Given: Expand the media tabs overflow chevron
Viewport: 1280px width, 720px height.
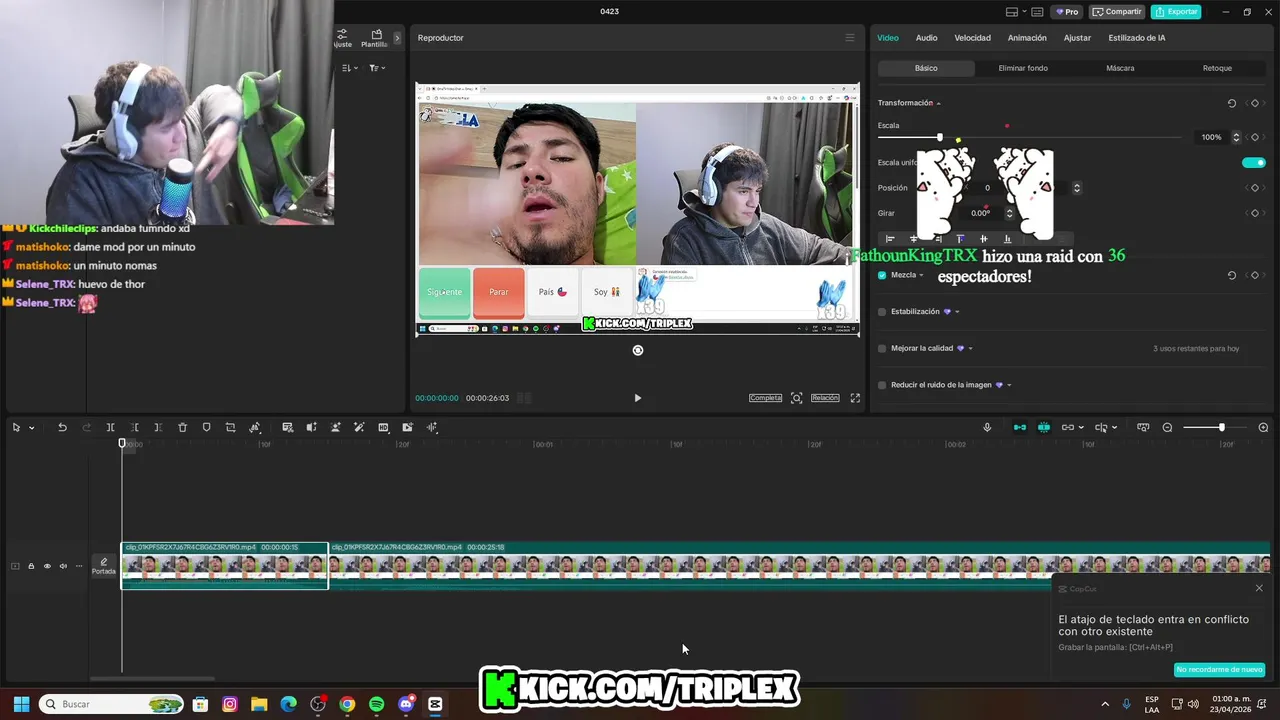Looking at the screenshot, I should click(397, 38).
